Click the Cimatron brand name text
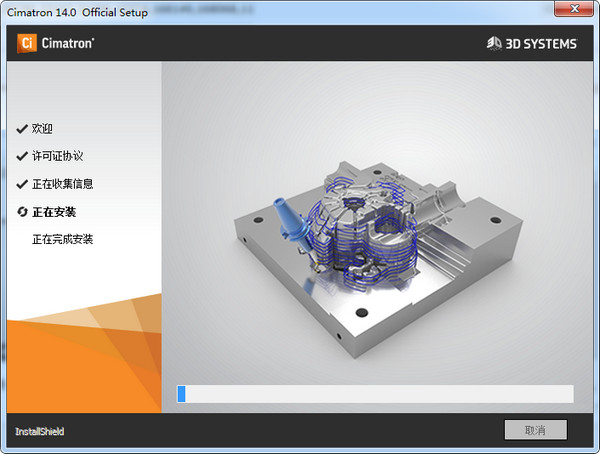 (x=68, y=43)
